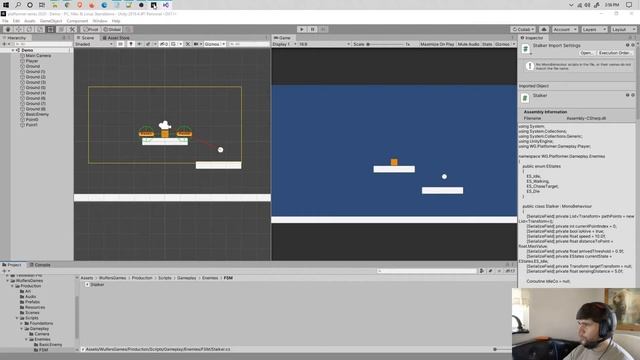Click the Open button in Inspector
This screenshot has width=640, height=360.
[x=586, y=53]
